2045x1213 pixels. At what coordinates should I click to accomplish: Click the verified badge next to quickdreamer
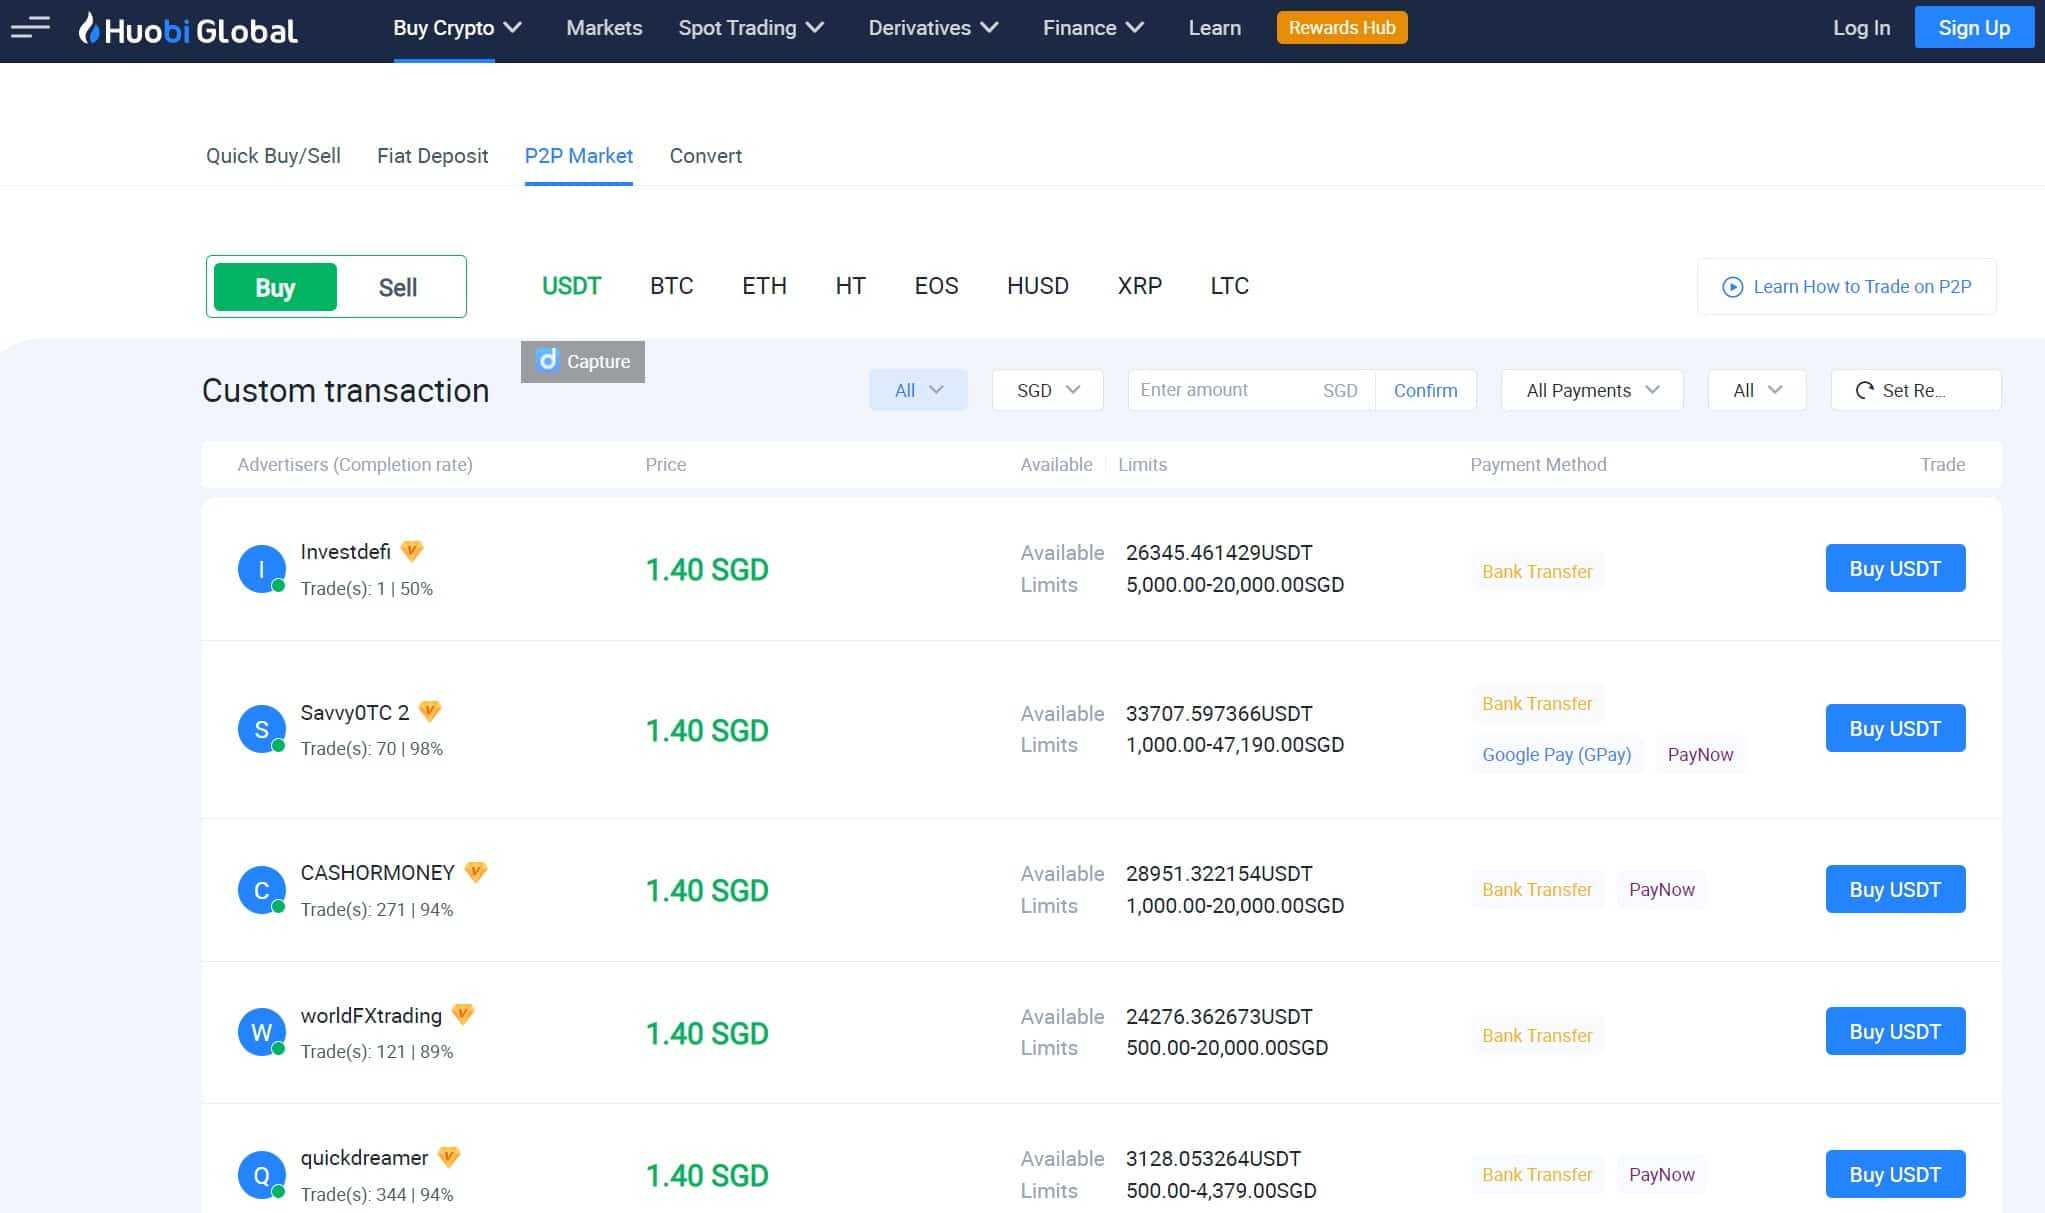[450, 1157]
